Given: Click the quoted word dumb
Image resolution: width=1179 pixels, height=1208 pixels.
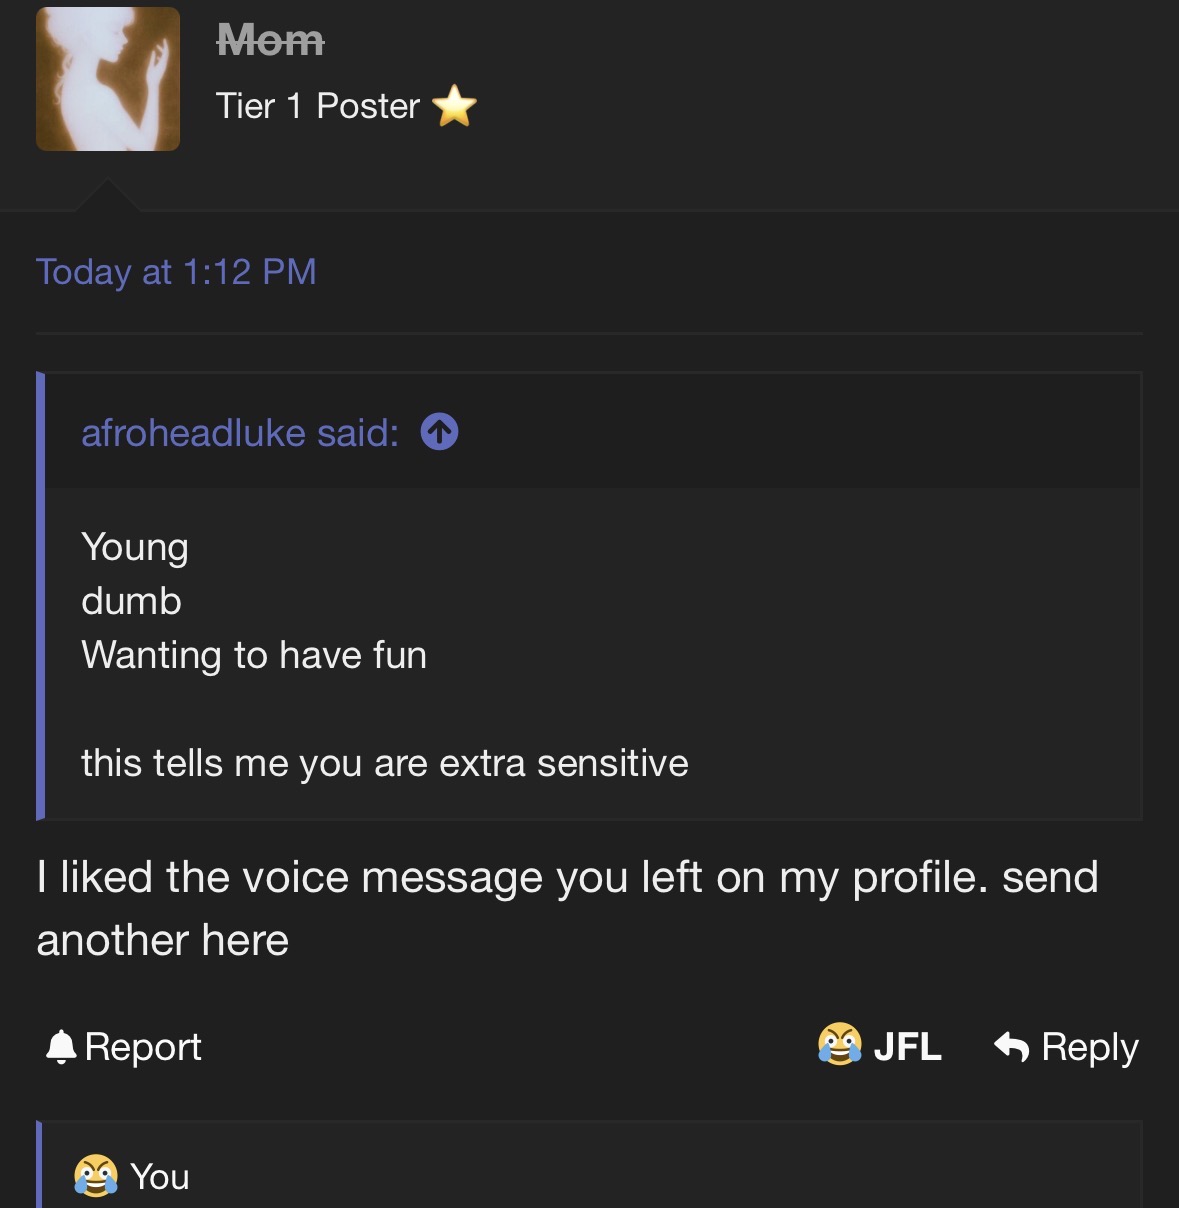Looking at the screenshot, I should [131, 601].
